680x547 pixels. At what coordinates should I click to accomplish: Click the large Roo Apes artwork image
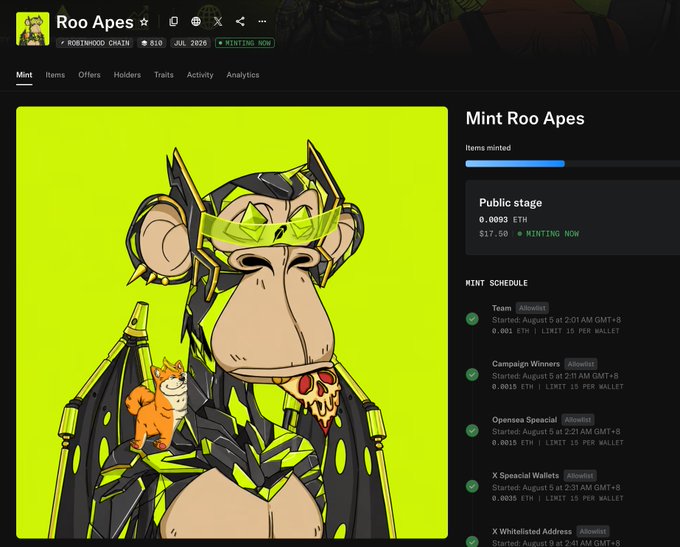(232, 322)
